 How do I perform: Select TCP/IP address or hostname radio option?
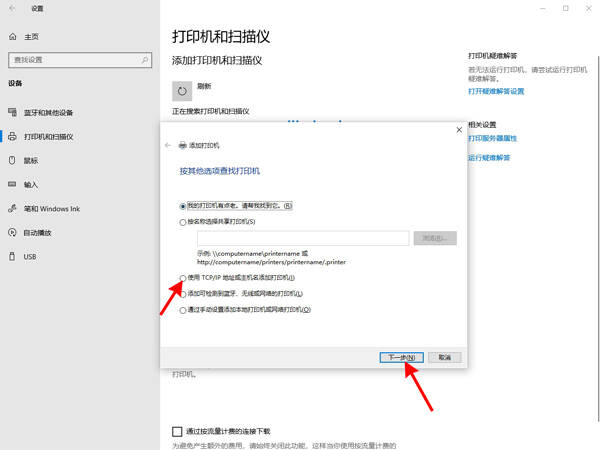[183, 278]
